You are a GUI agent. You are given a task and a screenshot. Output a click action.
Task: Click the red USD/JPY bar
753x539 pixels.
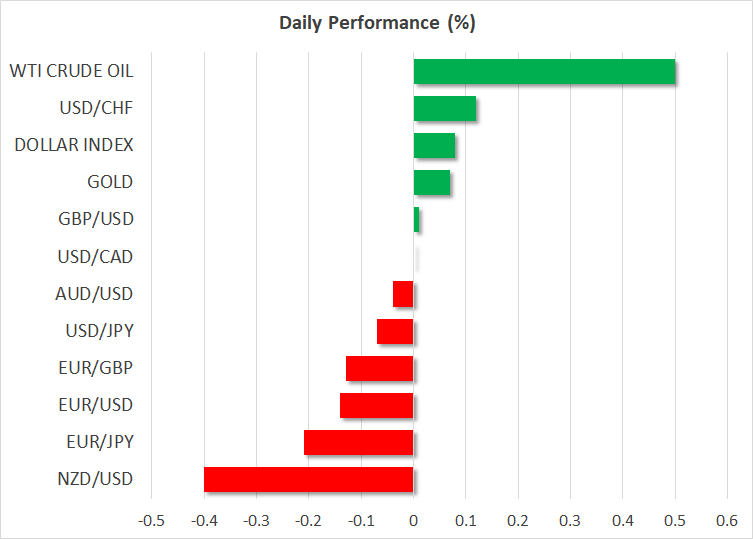click(395, 331)
